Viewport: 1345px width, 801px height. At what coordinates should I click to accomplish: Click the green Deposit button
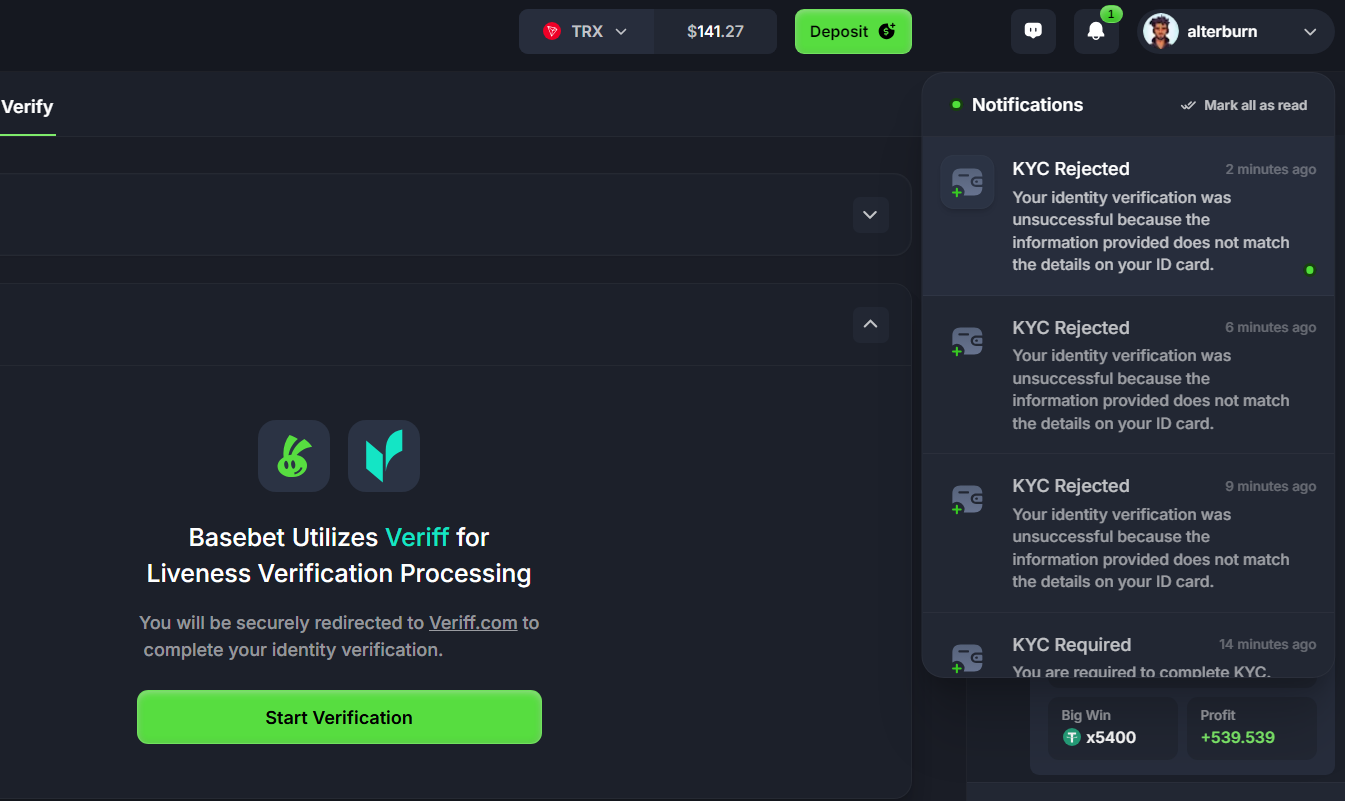pyautogui.click(x=853, y=32)
